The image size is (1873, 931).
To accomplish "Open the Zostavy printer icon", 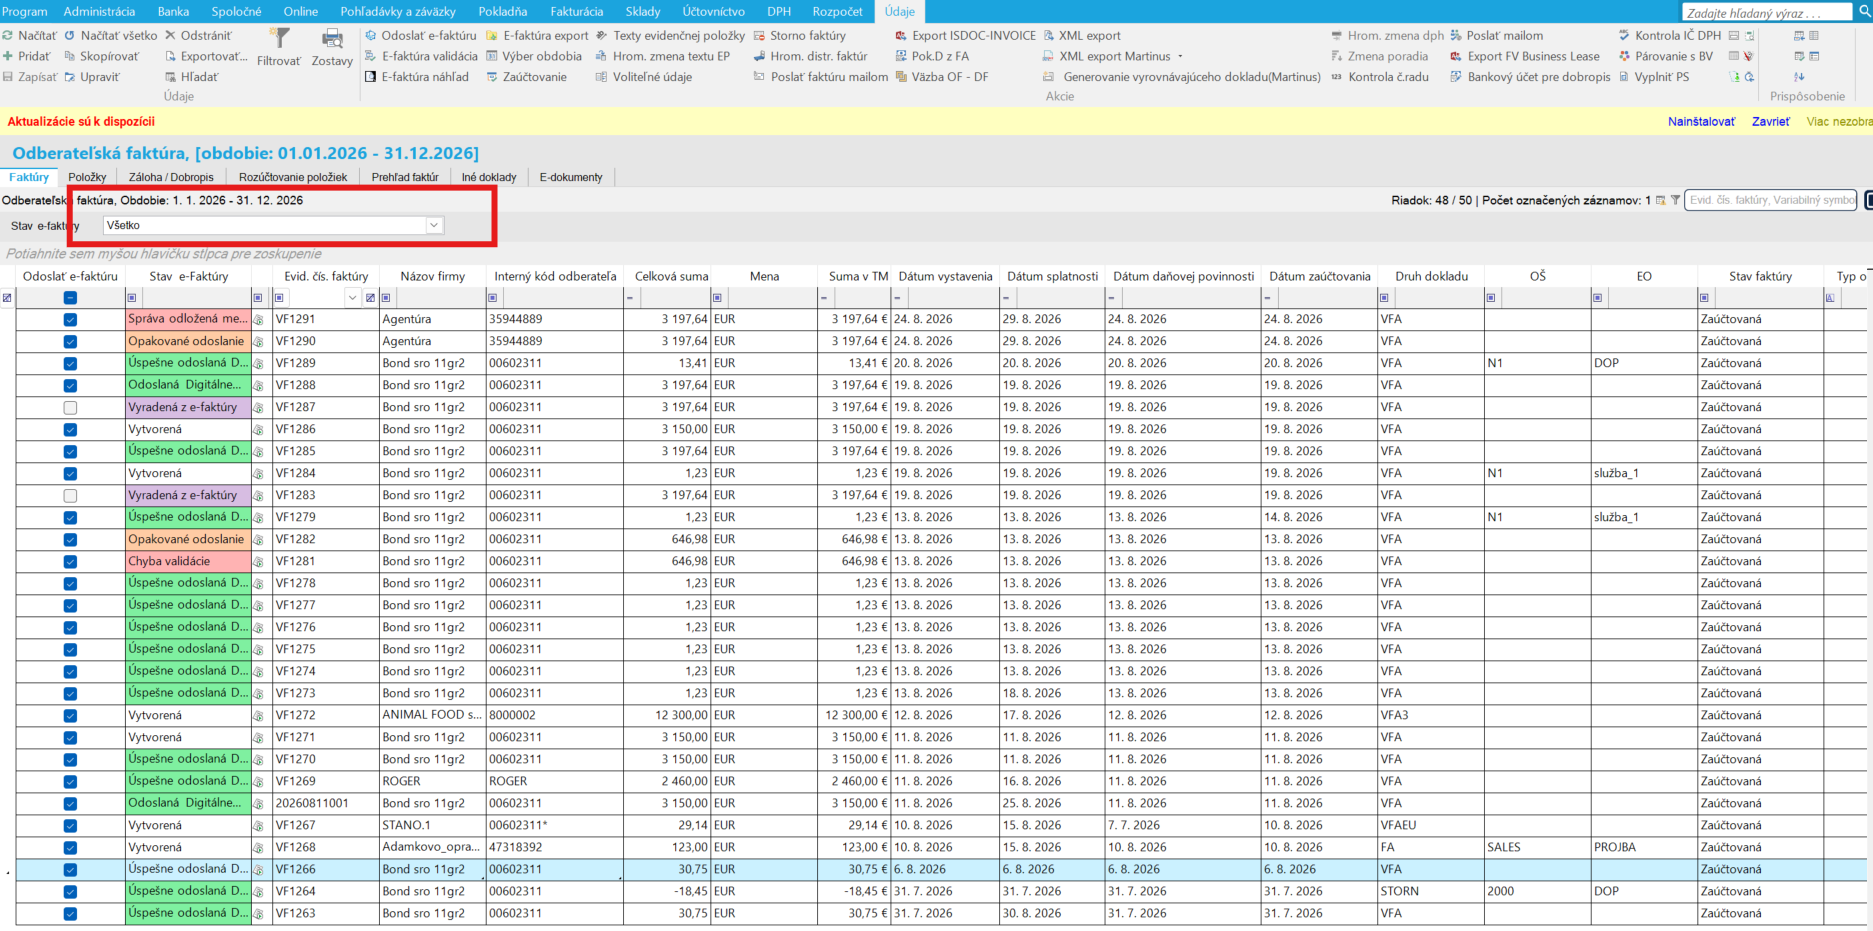I will 332,38.
